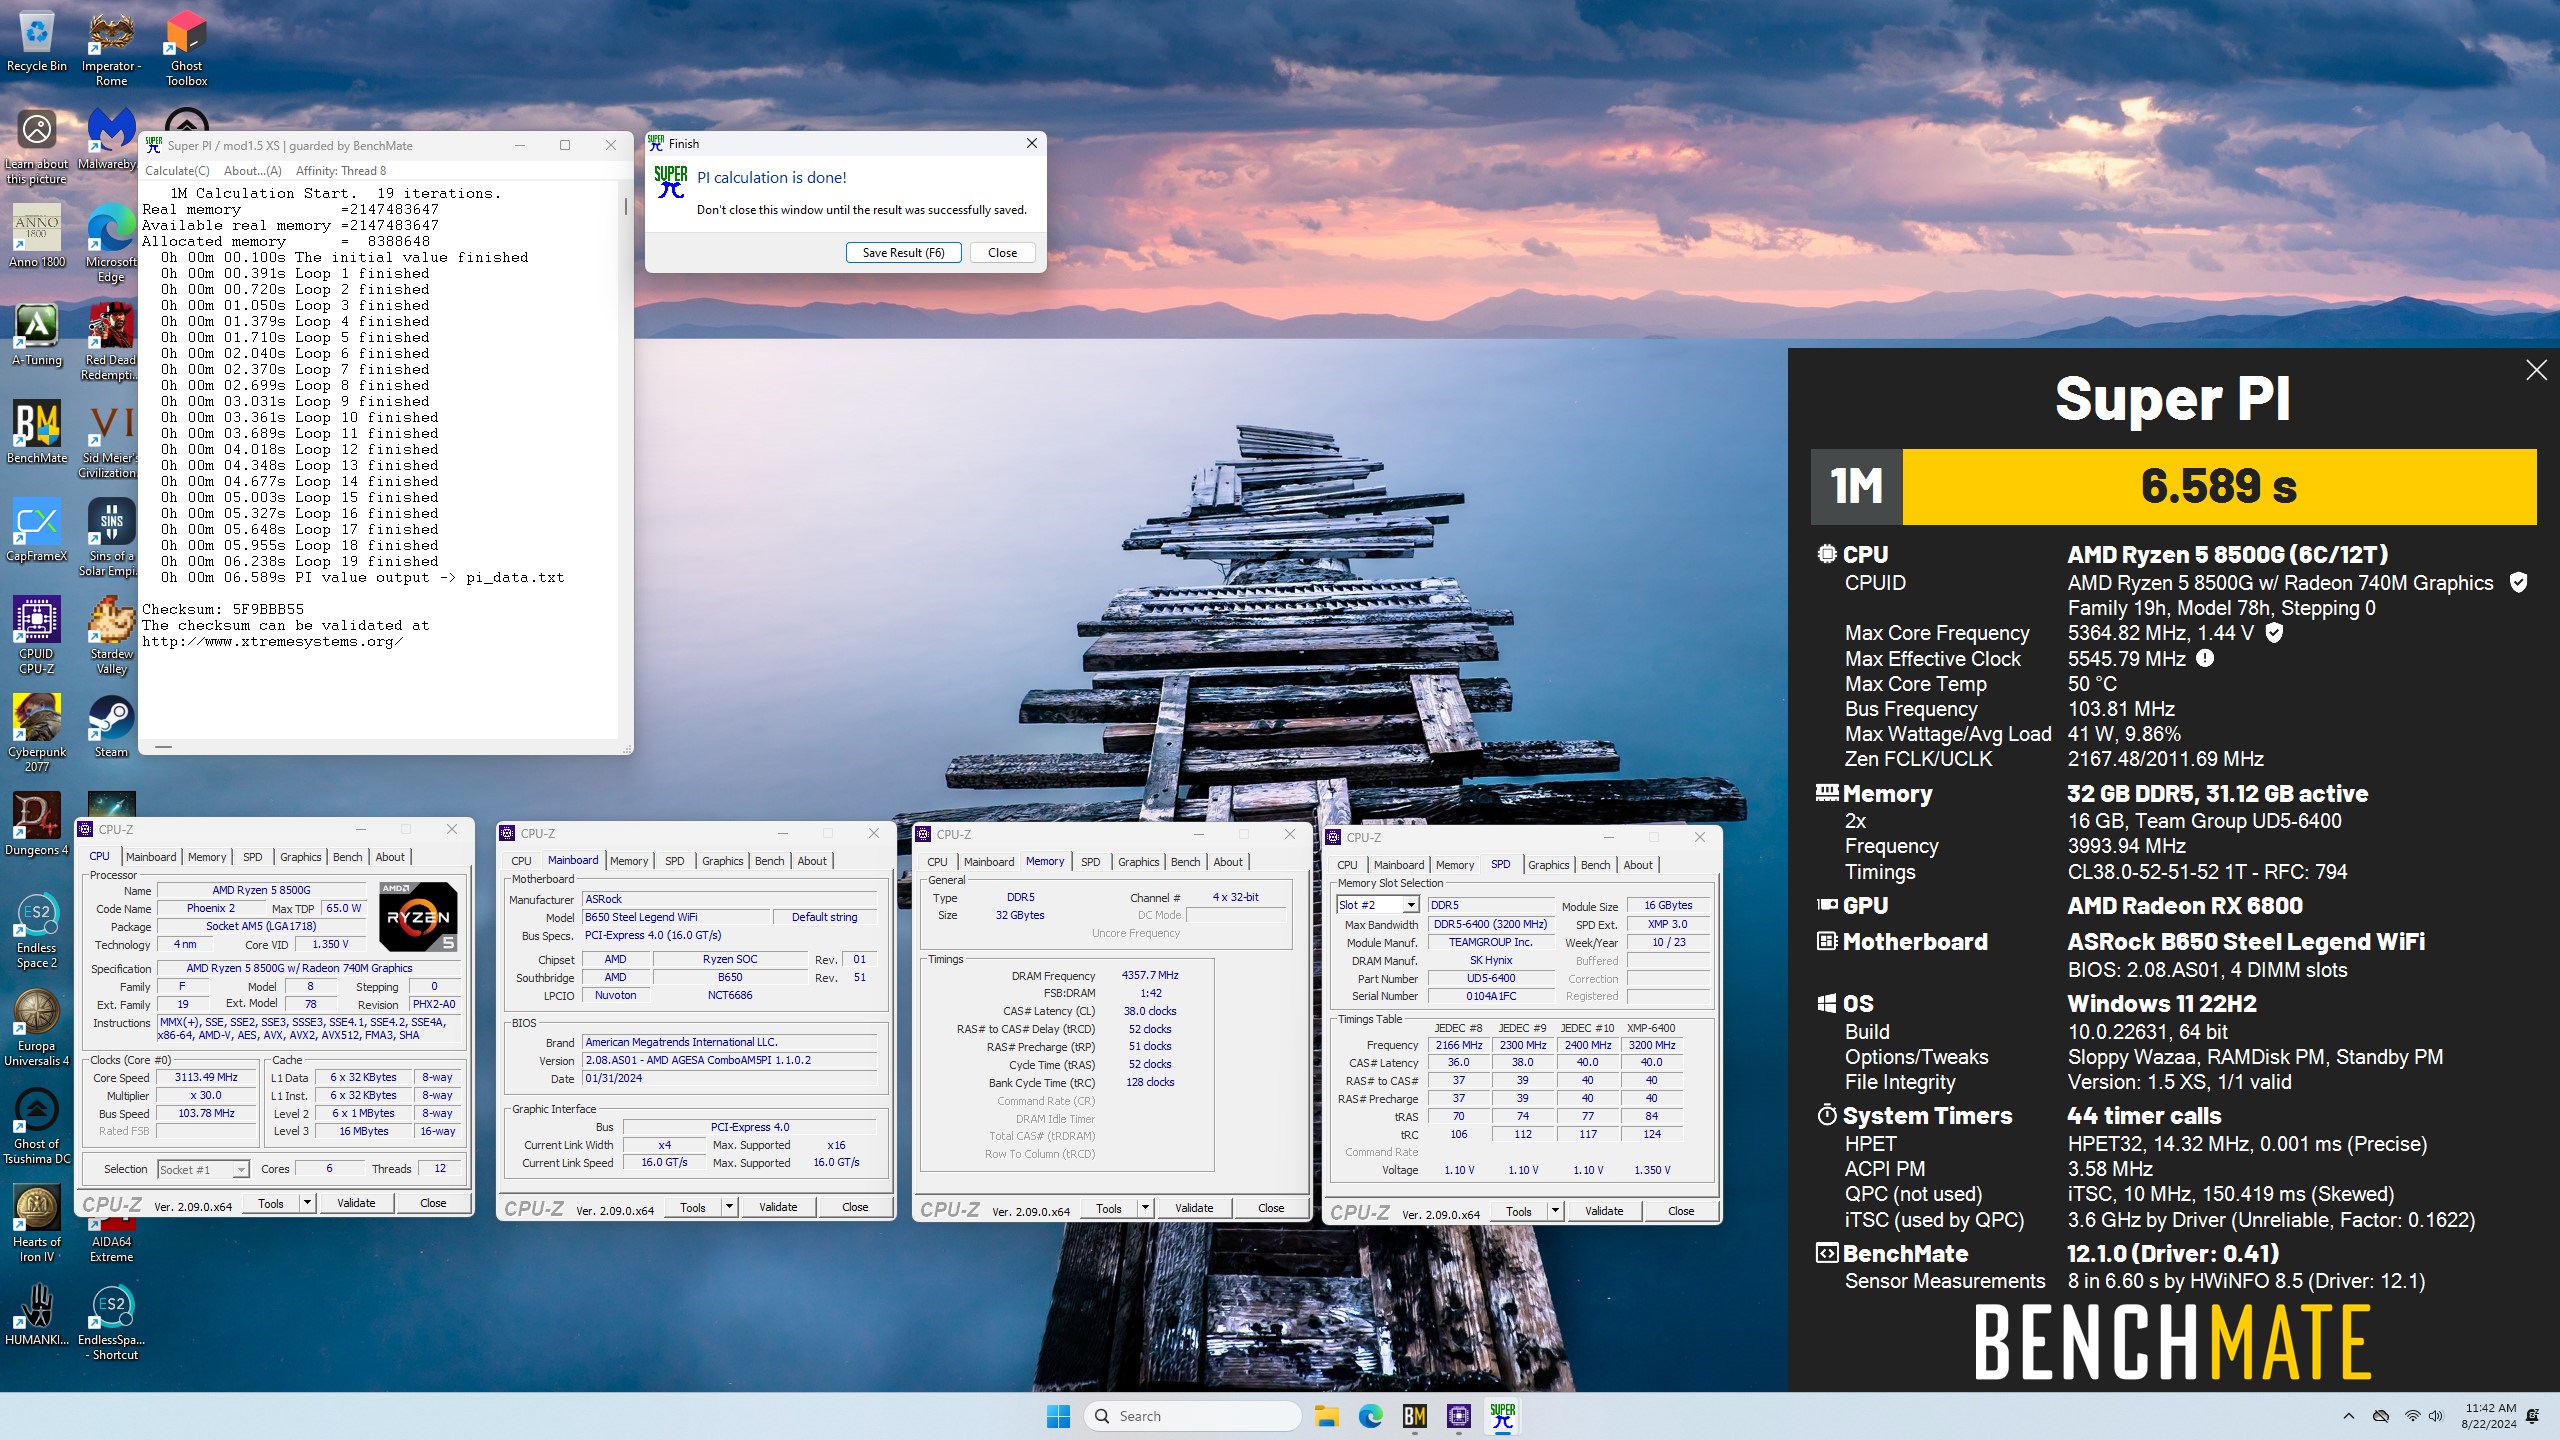Screen dimensions: 2560x1440
Task: Click the taskbar Search box
Action: click(1192, 1416)
